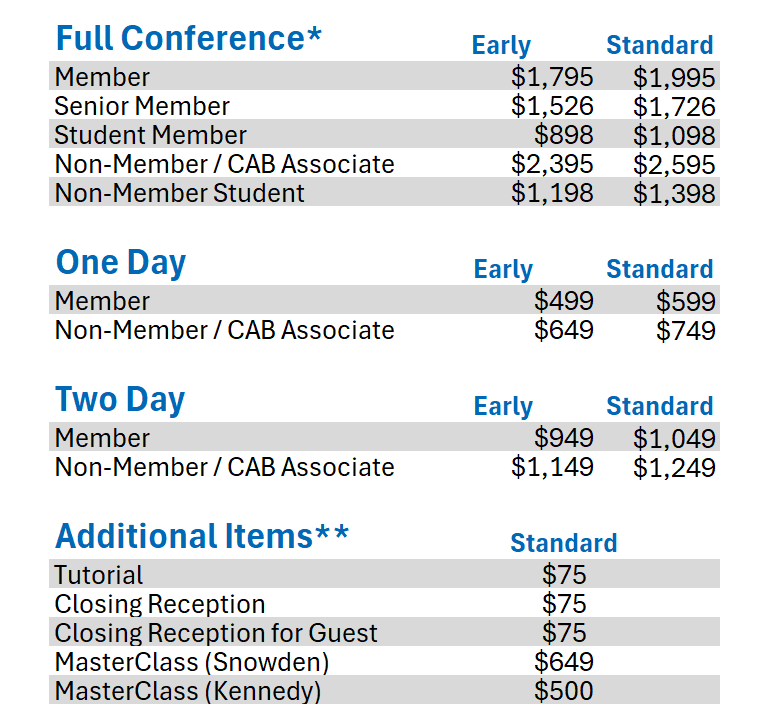Select the Student Member row label
The height and width of the screenshot is (726, 776).
point(150,135)
